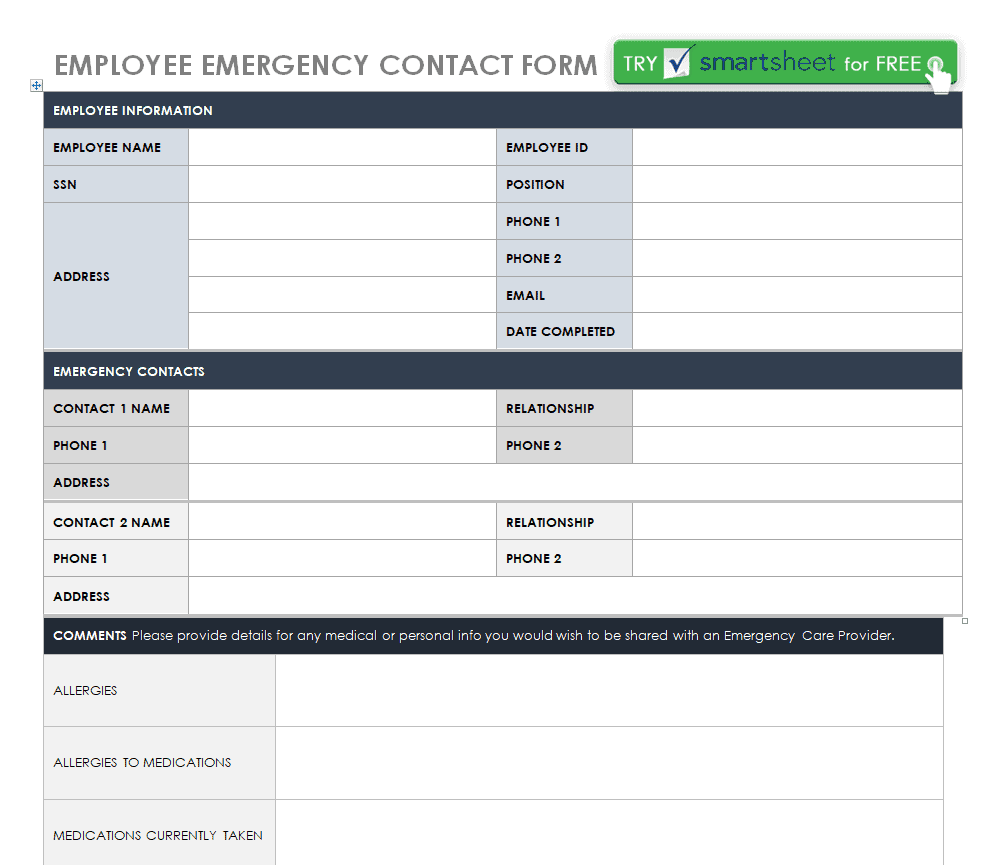Viewport: 1007px width, 865px height.
Task: Click the first Address line field
Action: [342, 222]
